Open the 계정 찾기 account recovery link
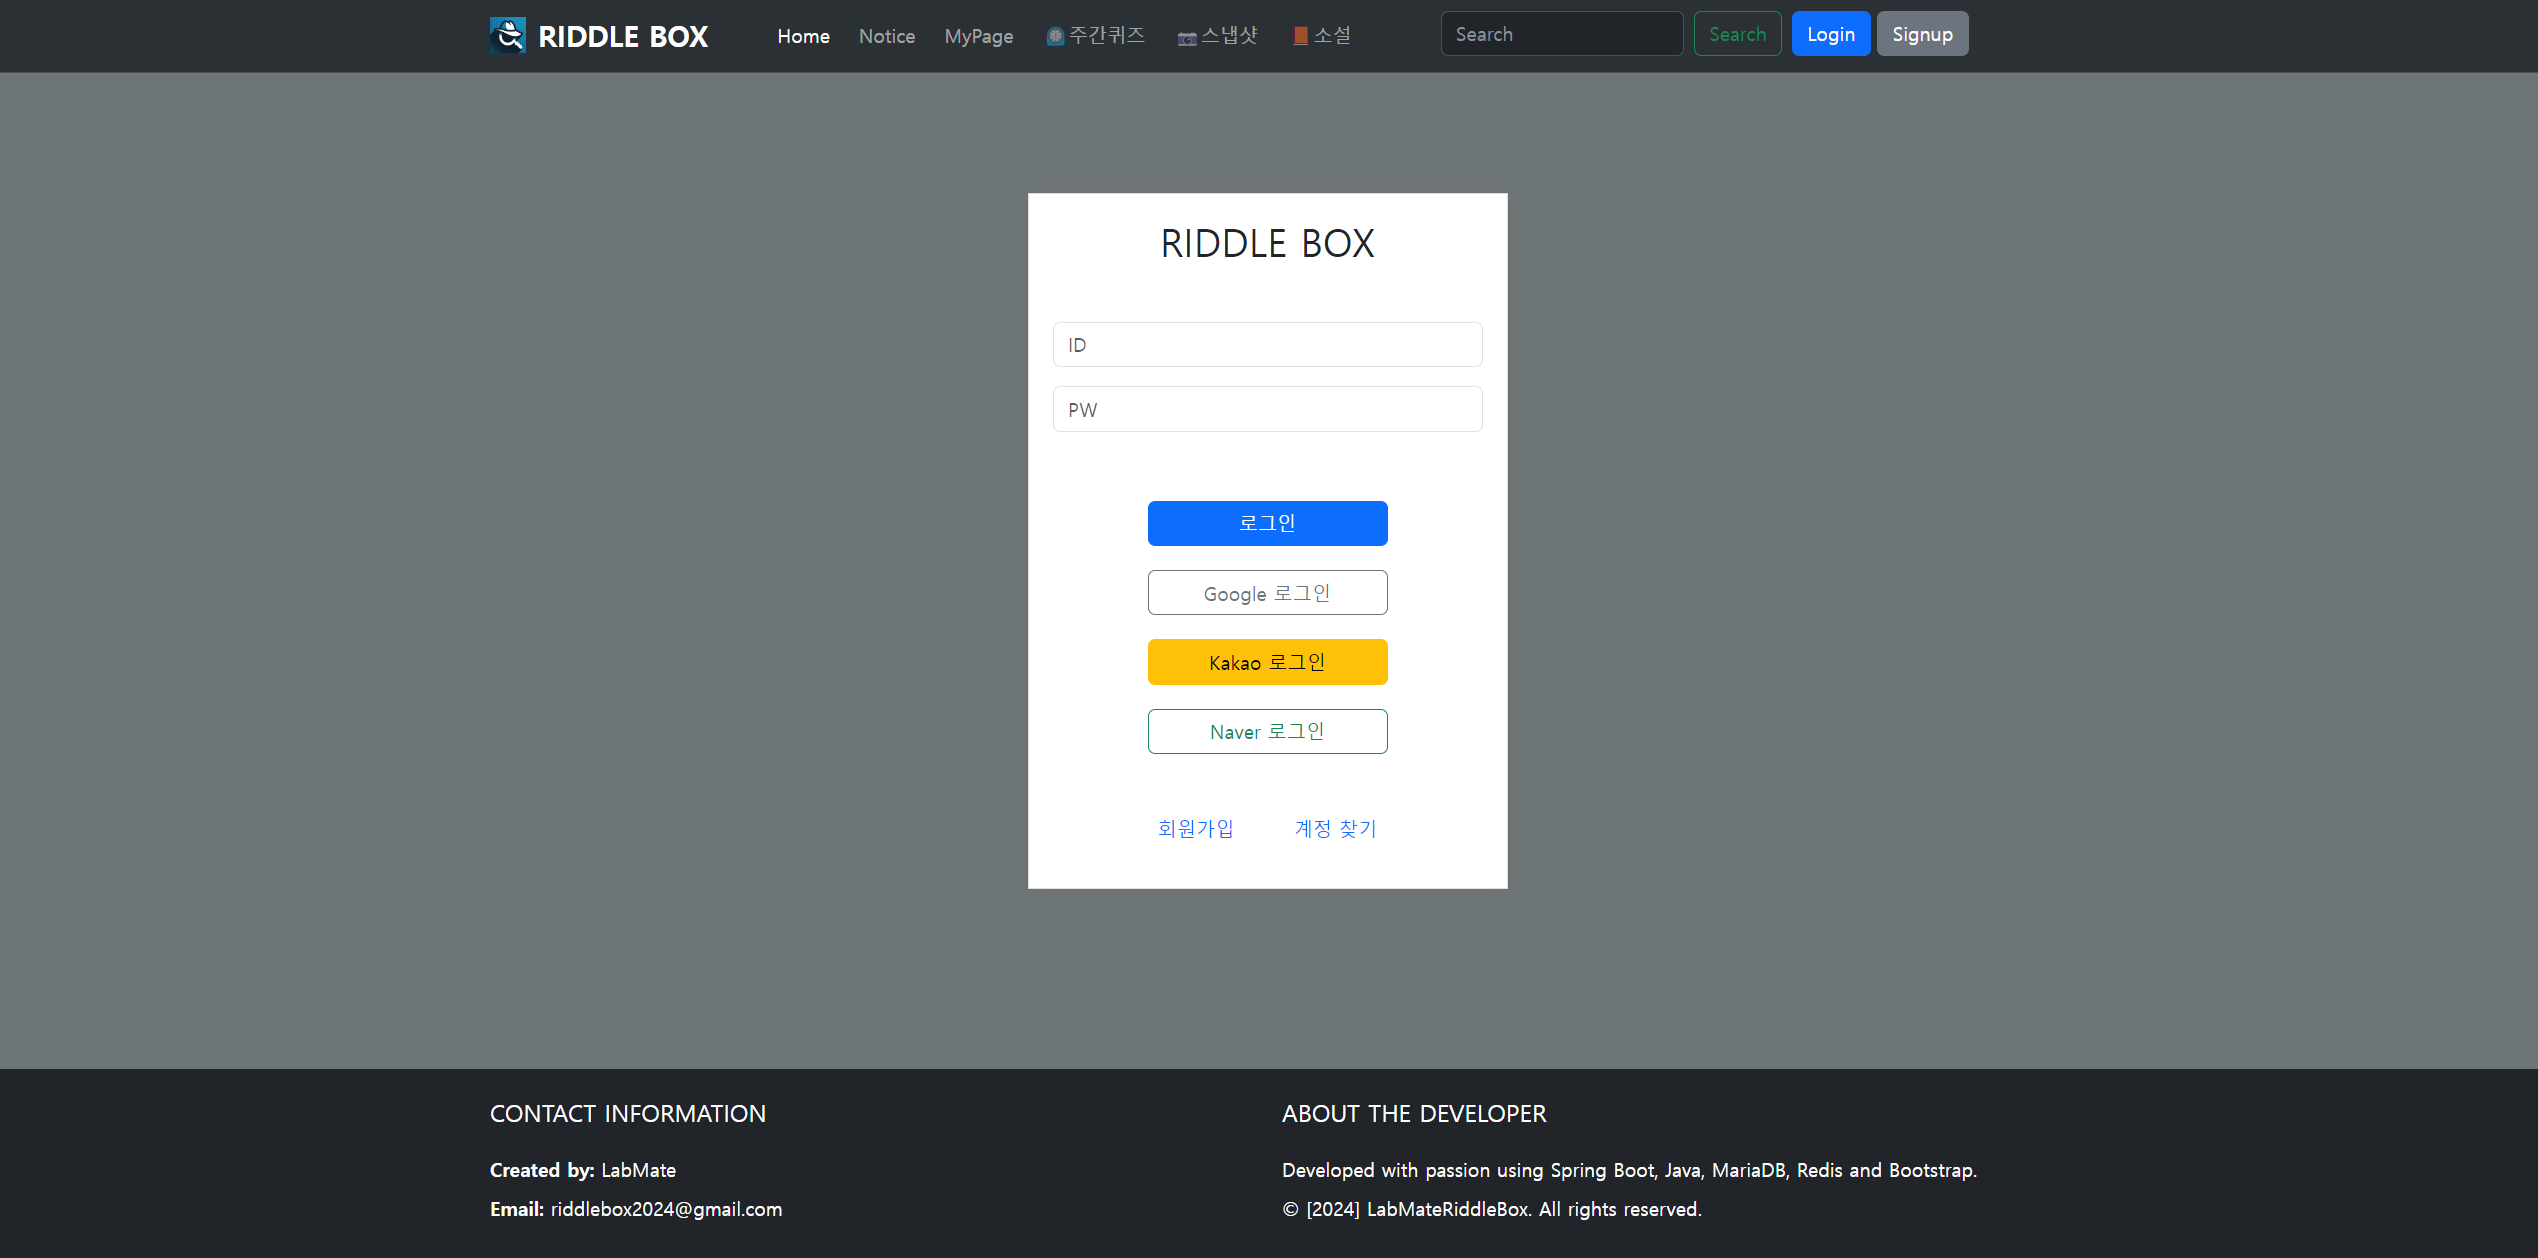 (1335, 828)
